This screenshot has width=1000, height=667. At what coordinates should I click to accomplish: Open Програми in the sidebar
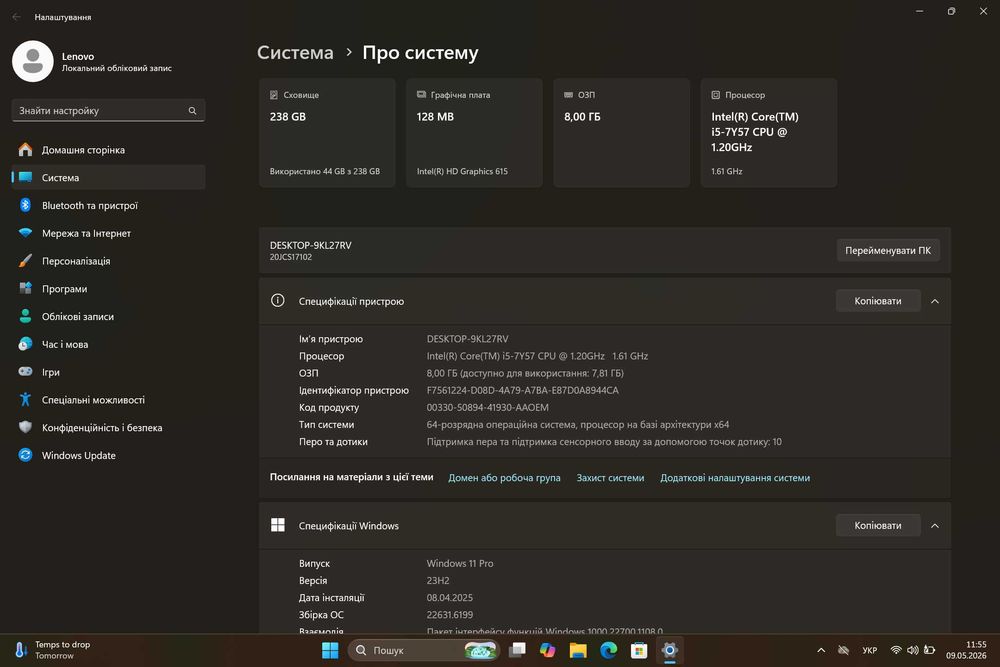[108, 288]
